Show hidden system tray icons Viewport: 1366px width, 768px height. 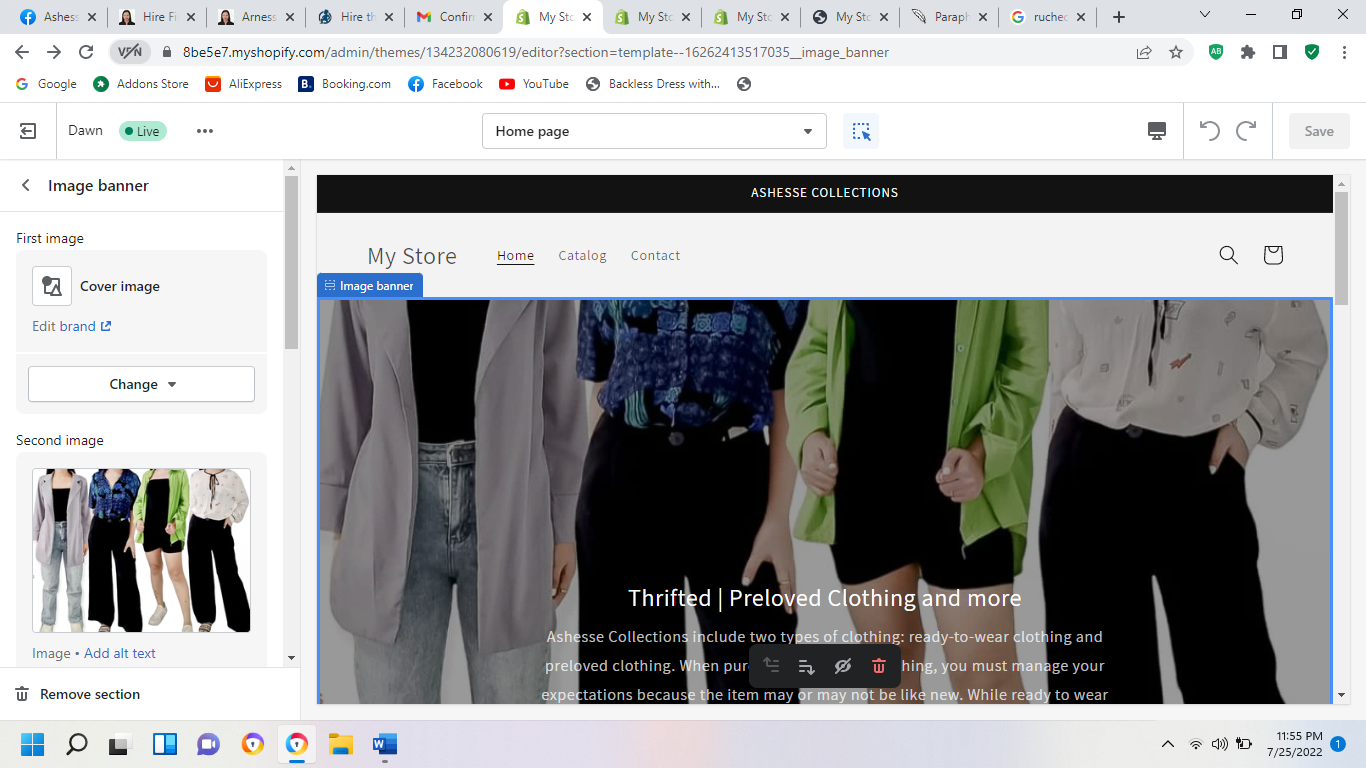pyautogui.click(x=1167, y=744)
